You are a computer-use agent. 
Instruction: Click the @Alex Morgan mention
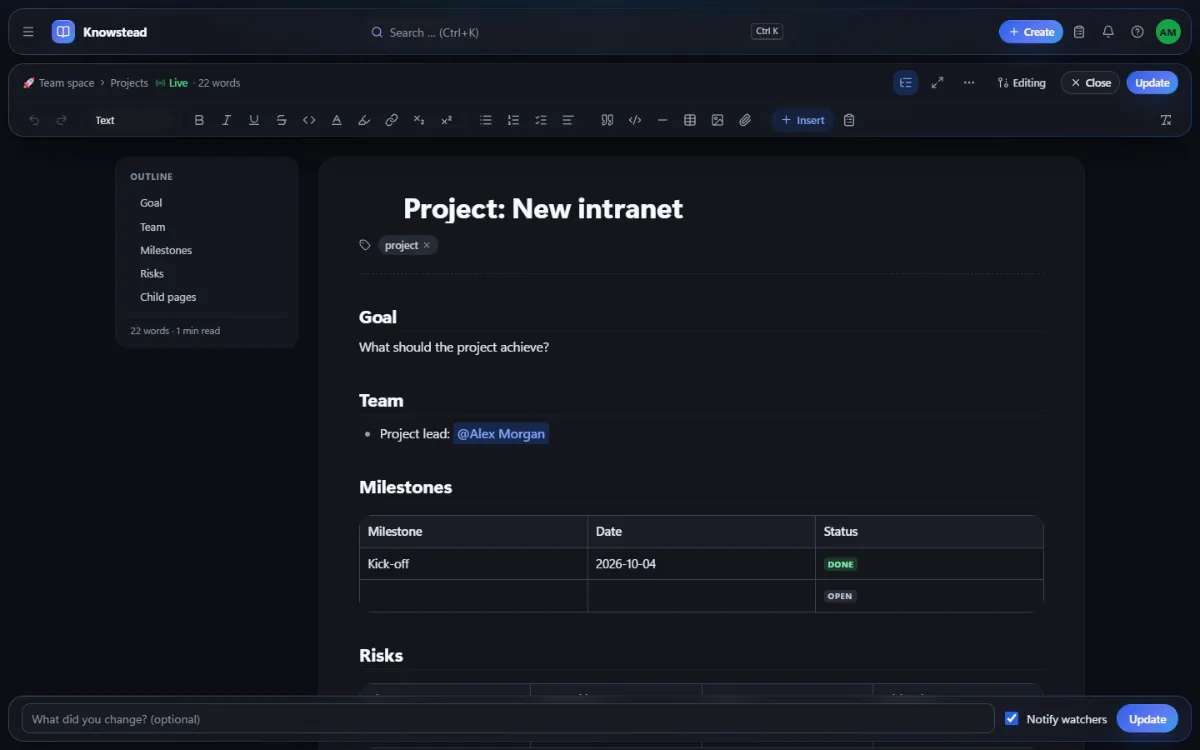(x=501, y=434)
